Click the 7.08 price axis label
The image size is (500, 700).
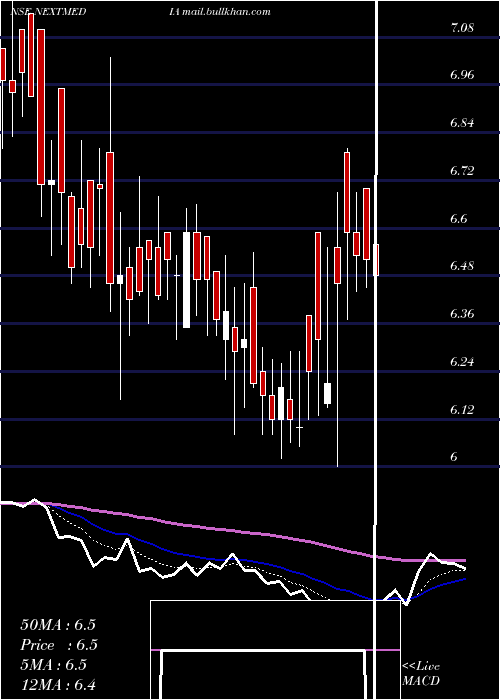(x=462, y=28)
